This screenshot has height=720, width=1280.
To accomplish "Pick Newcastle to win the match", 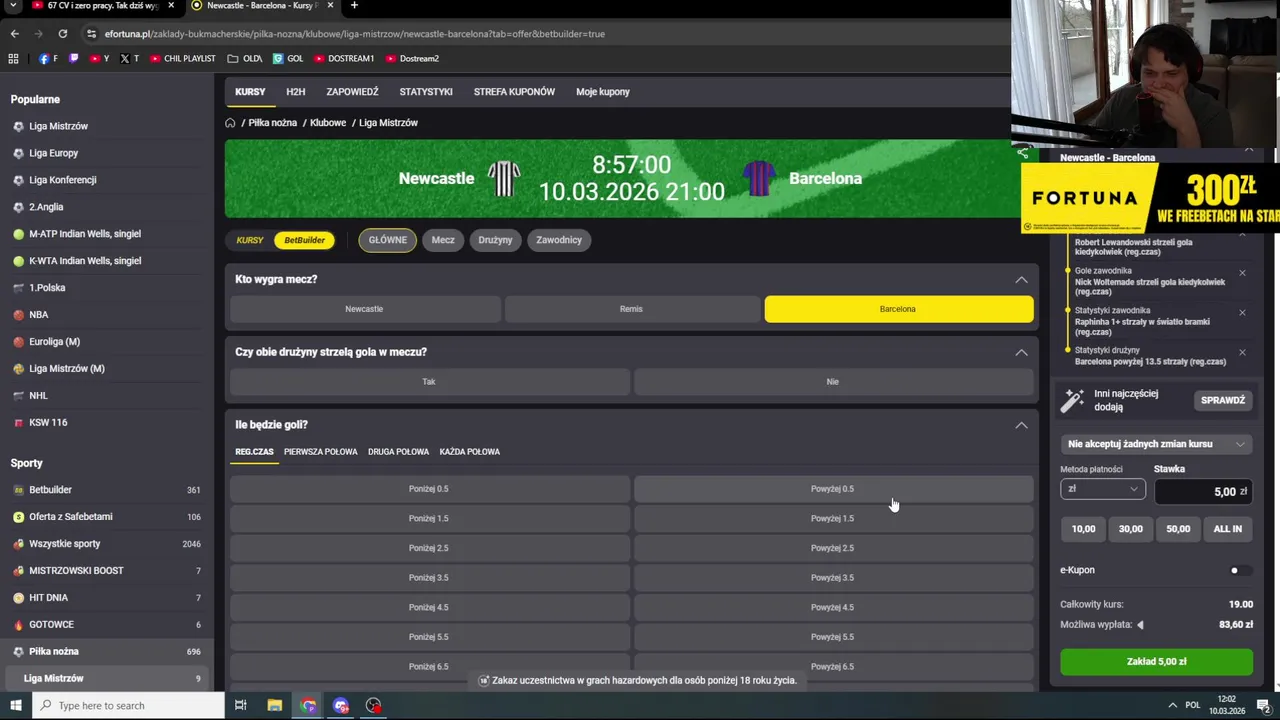I will [364, 309].
